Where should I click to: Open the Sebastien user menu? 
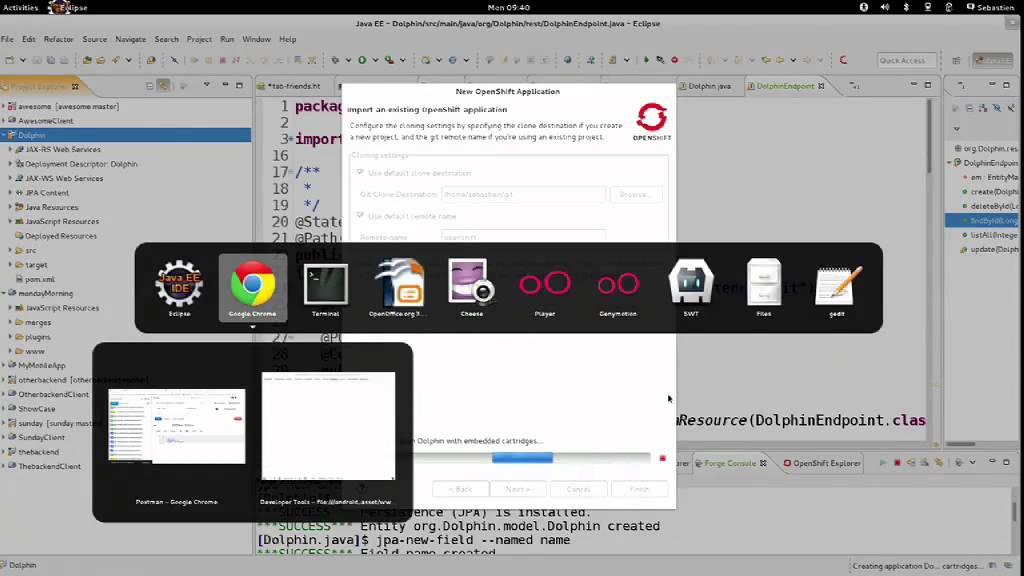click(990, 7)
